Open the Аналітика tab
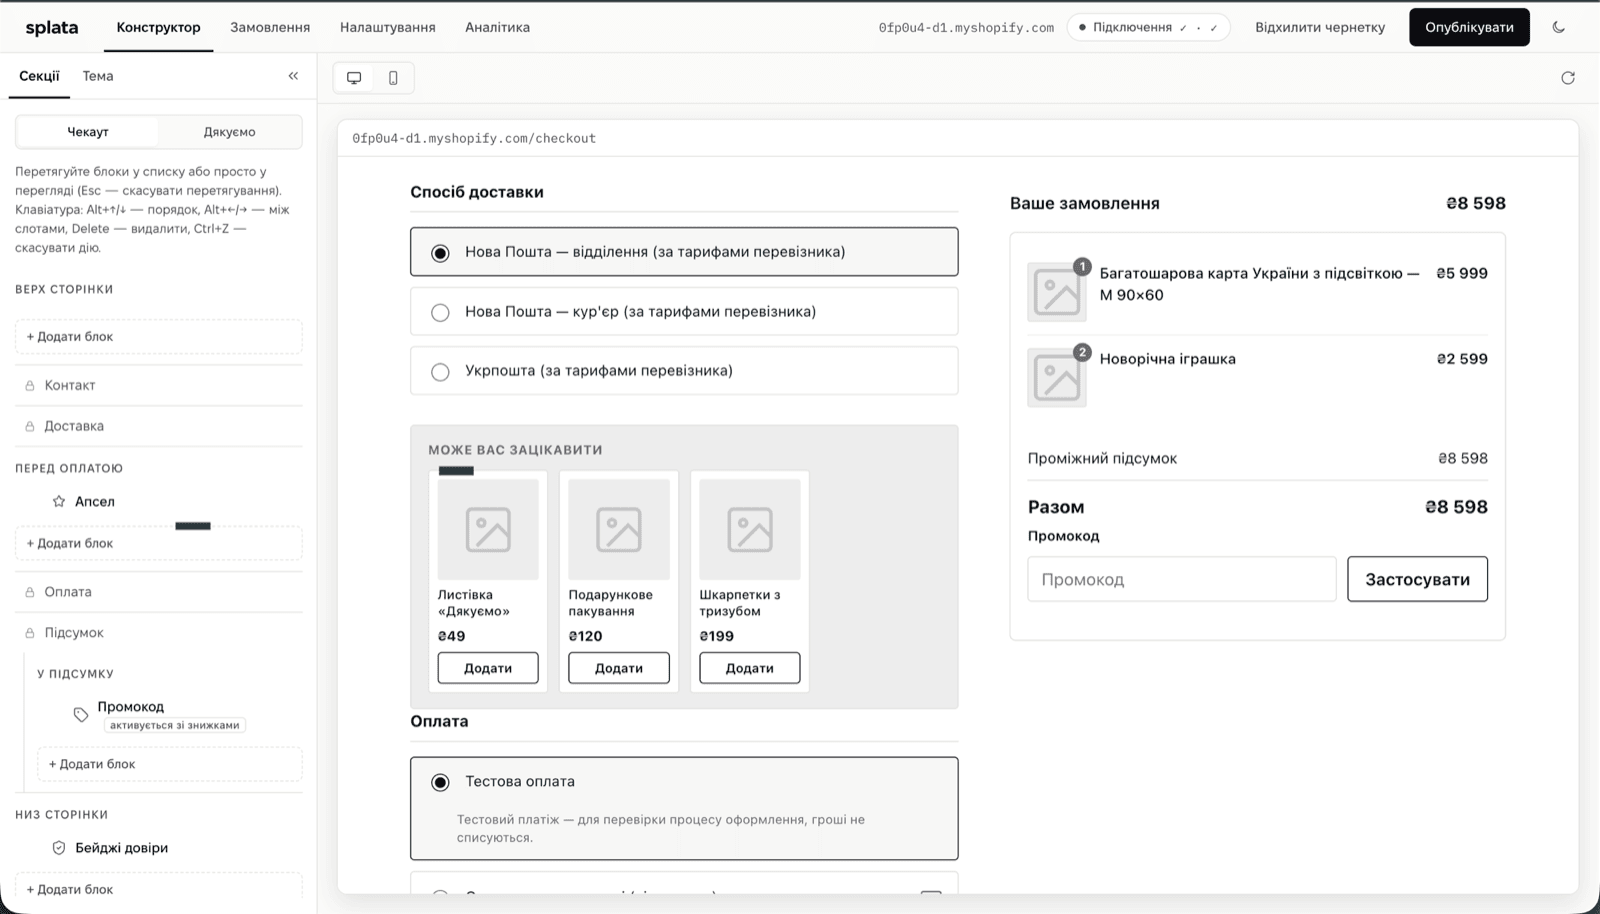 click(x=497, y=27)
